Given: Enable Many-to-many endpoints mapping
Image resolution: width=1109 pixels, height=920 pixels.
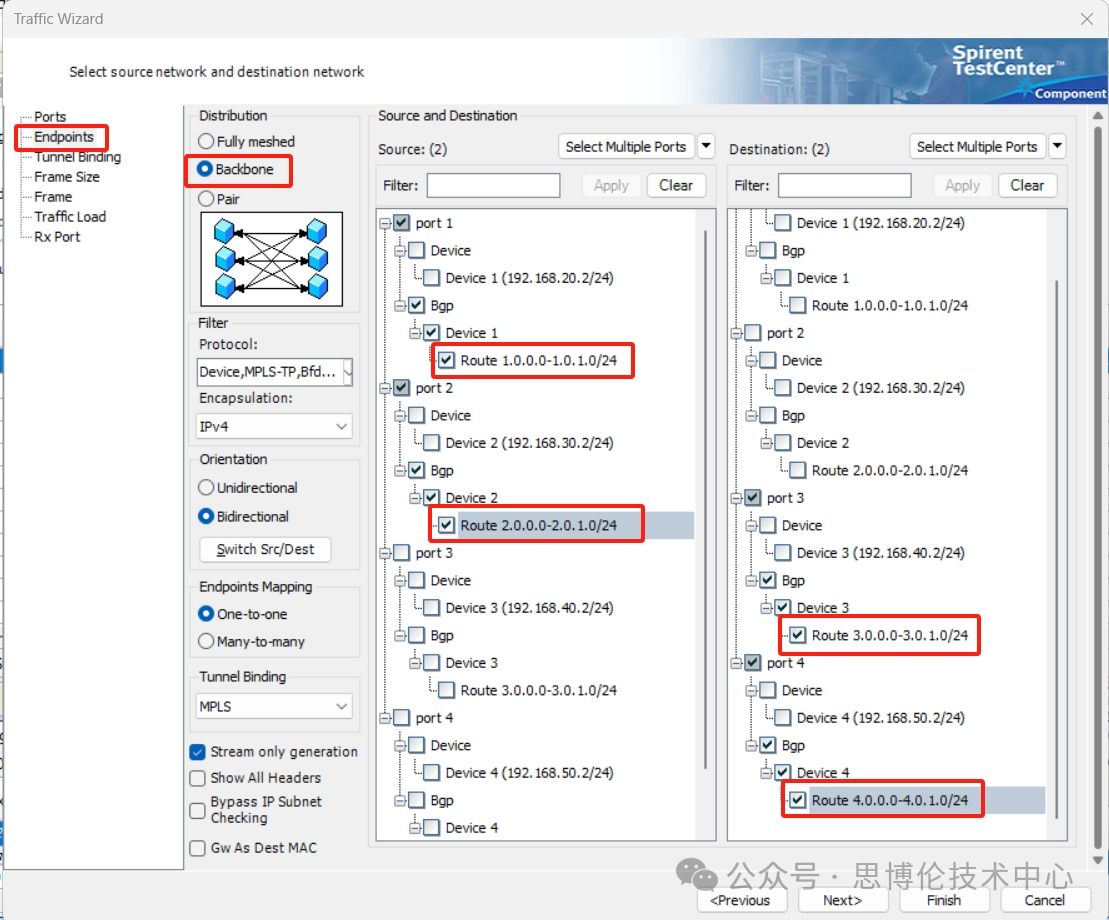Looking at the screenshot, I should coord(207,642).
